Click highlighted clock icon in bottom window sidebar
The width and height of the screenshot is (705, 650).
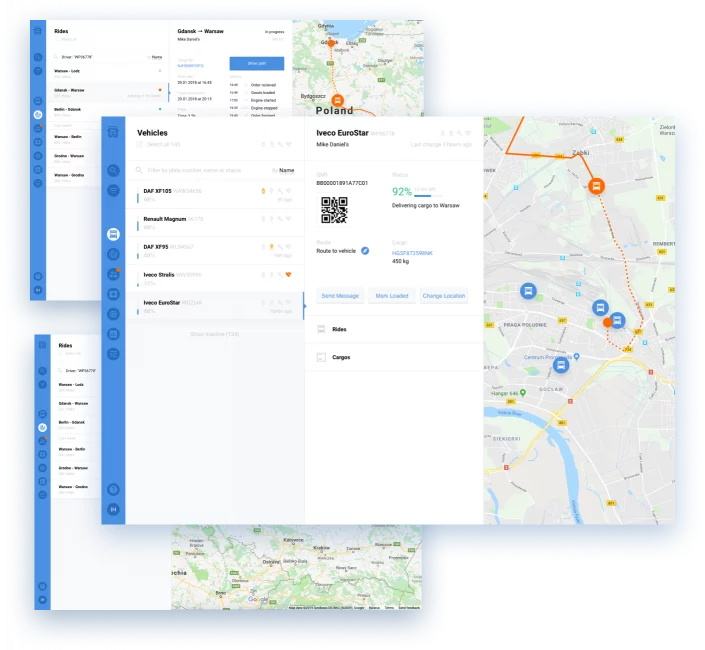coord(42,427)
